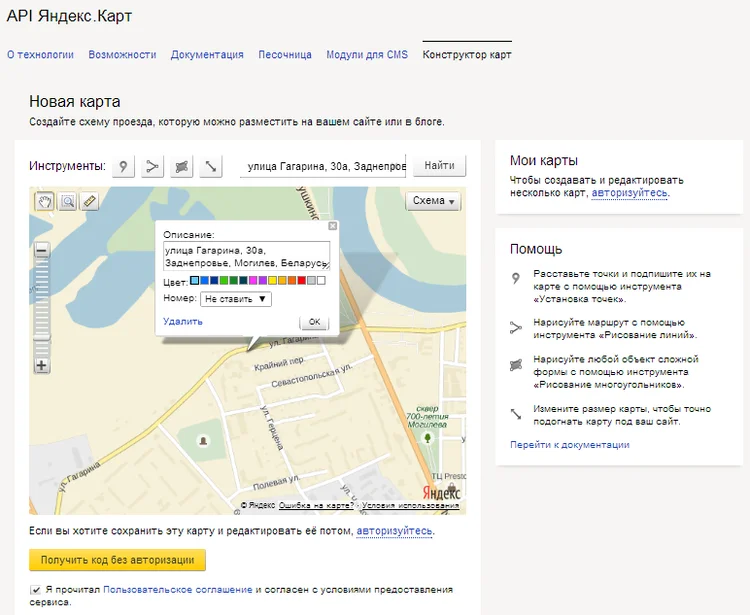Open the Схема map type dropdown
This screenshot has height=615, width=750.
click(x=433, y=201)
